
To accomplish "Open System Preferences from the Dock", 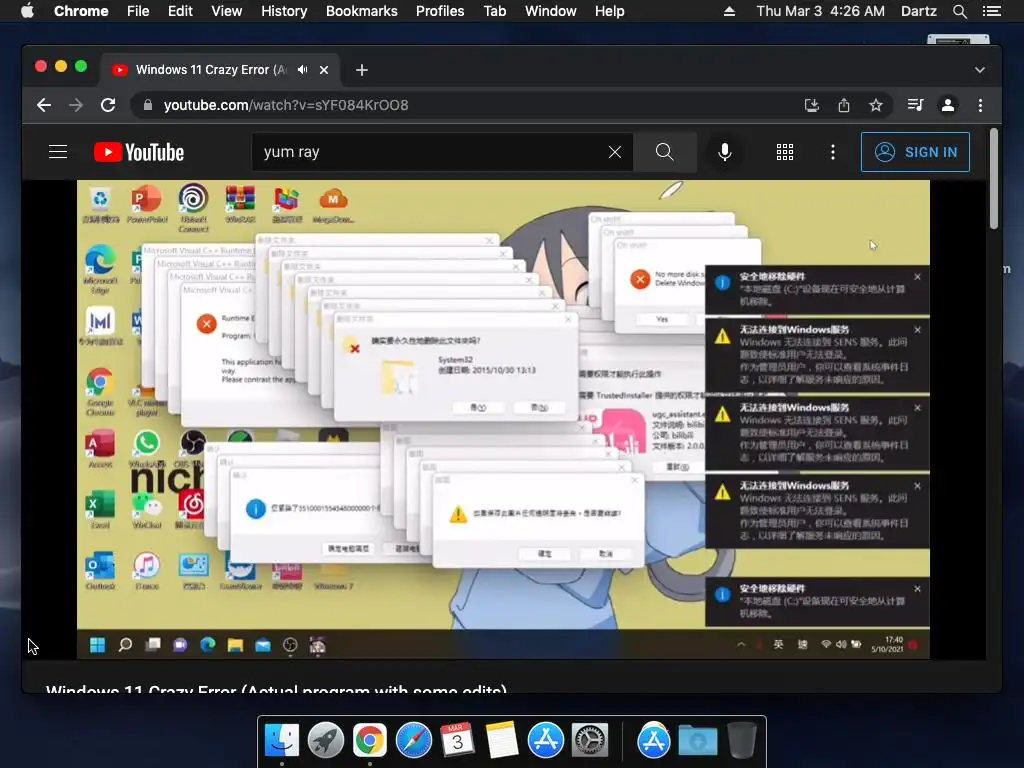I will tap(590, 741).
